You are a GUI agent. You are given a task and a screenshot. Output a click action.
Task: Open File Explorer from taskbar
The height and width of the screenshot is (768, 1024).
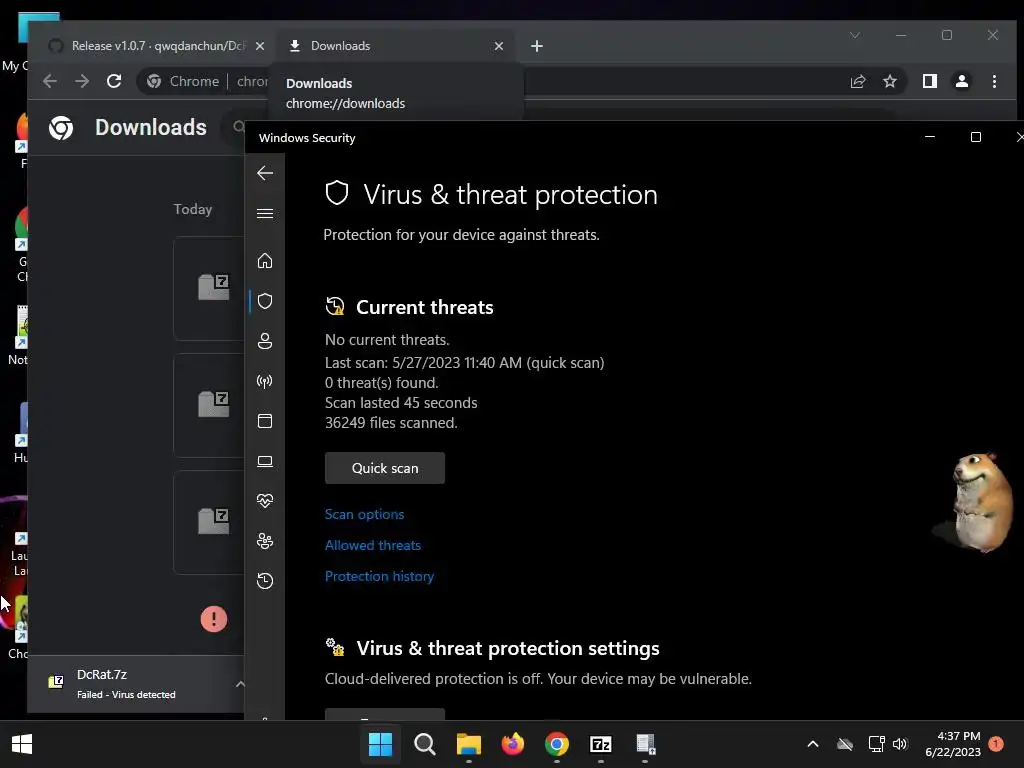pos(468,744)
